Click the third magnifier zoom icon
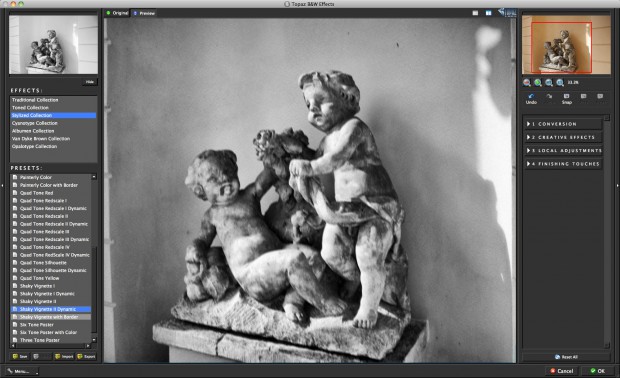 click(549, 82)
